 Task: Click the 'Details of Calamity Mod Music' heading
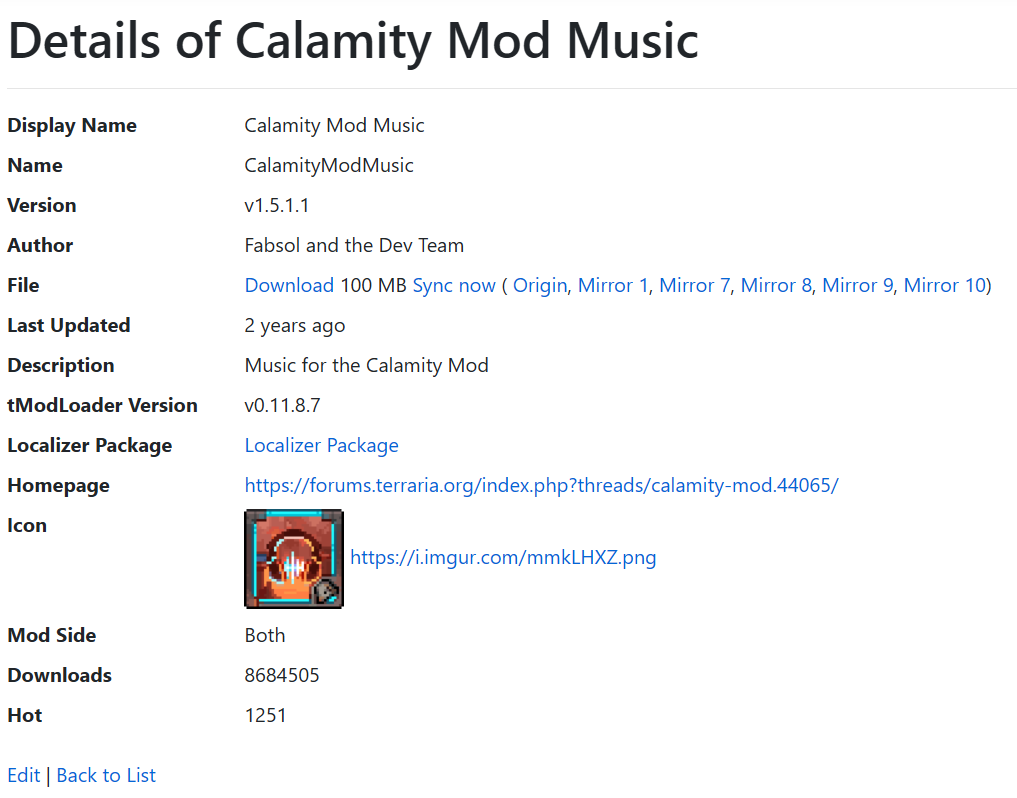click(x=352, y=41)
